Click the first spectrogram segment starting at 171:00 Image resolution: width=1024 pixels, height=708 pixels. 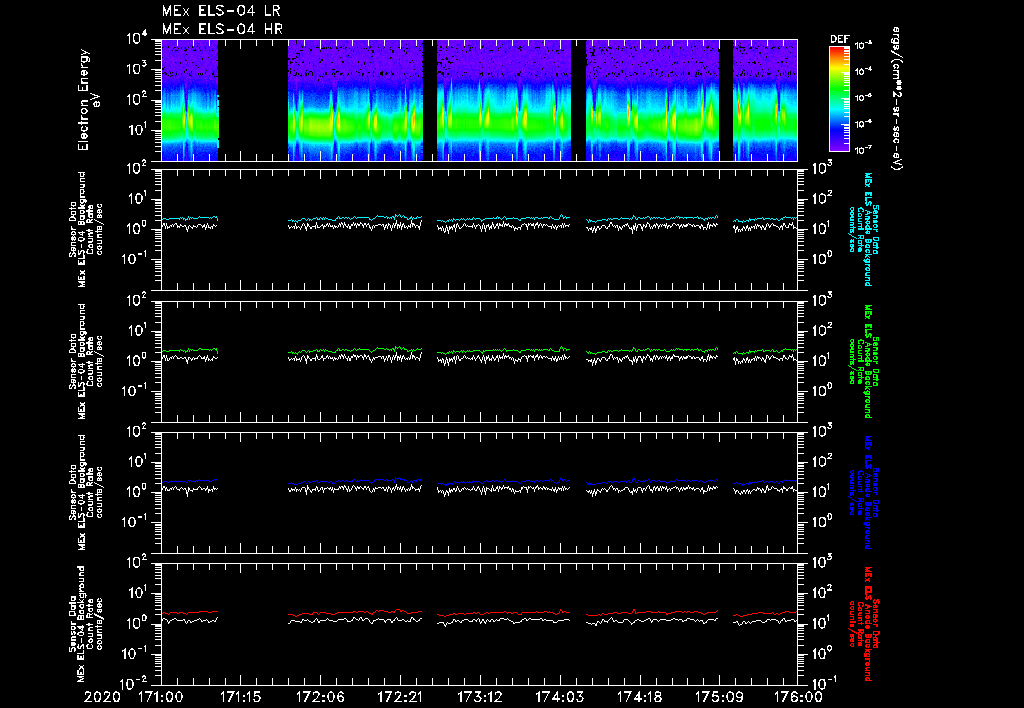click(189, 100)
